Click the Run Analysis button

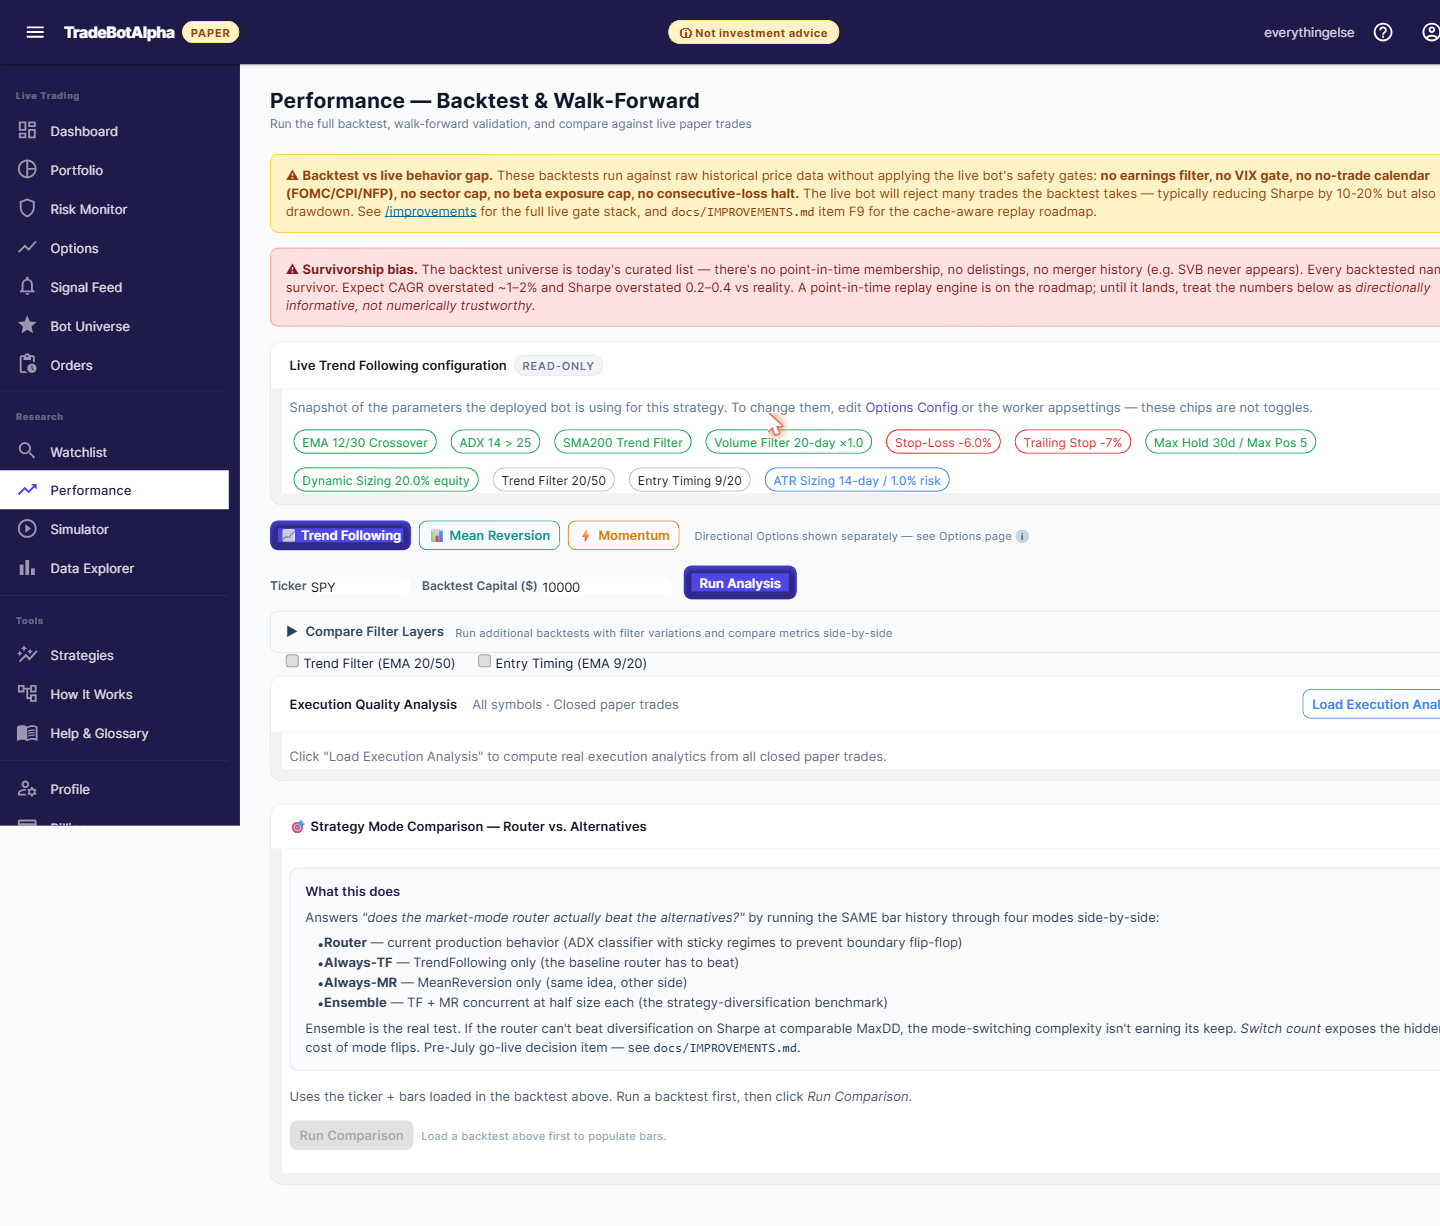tap(740, 583)
